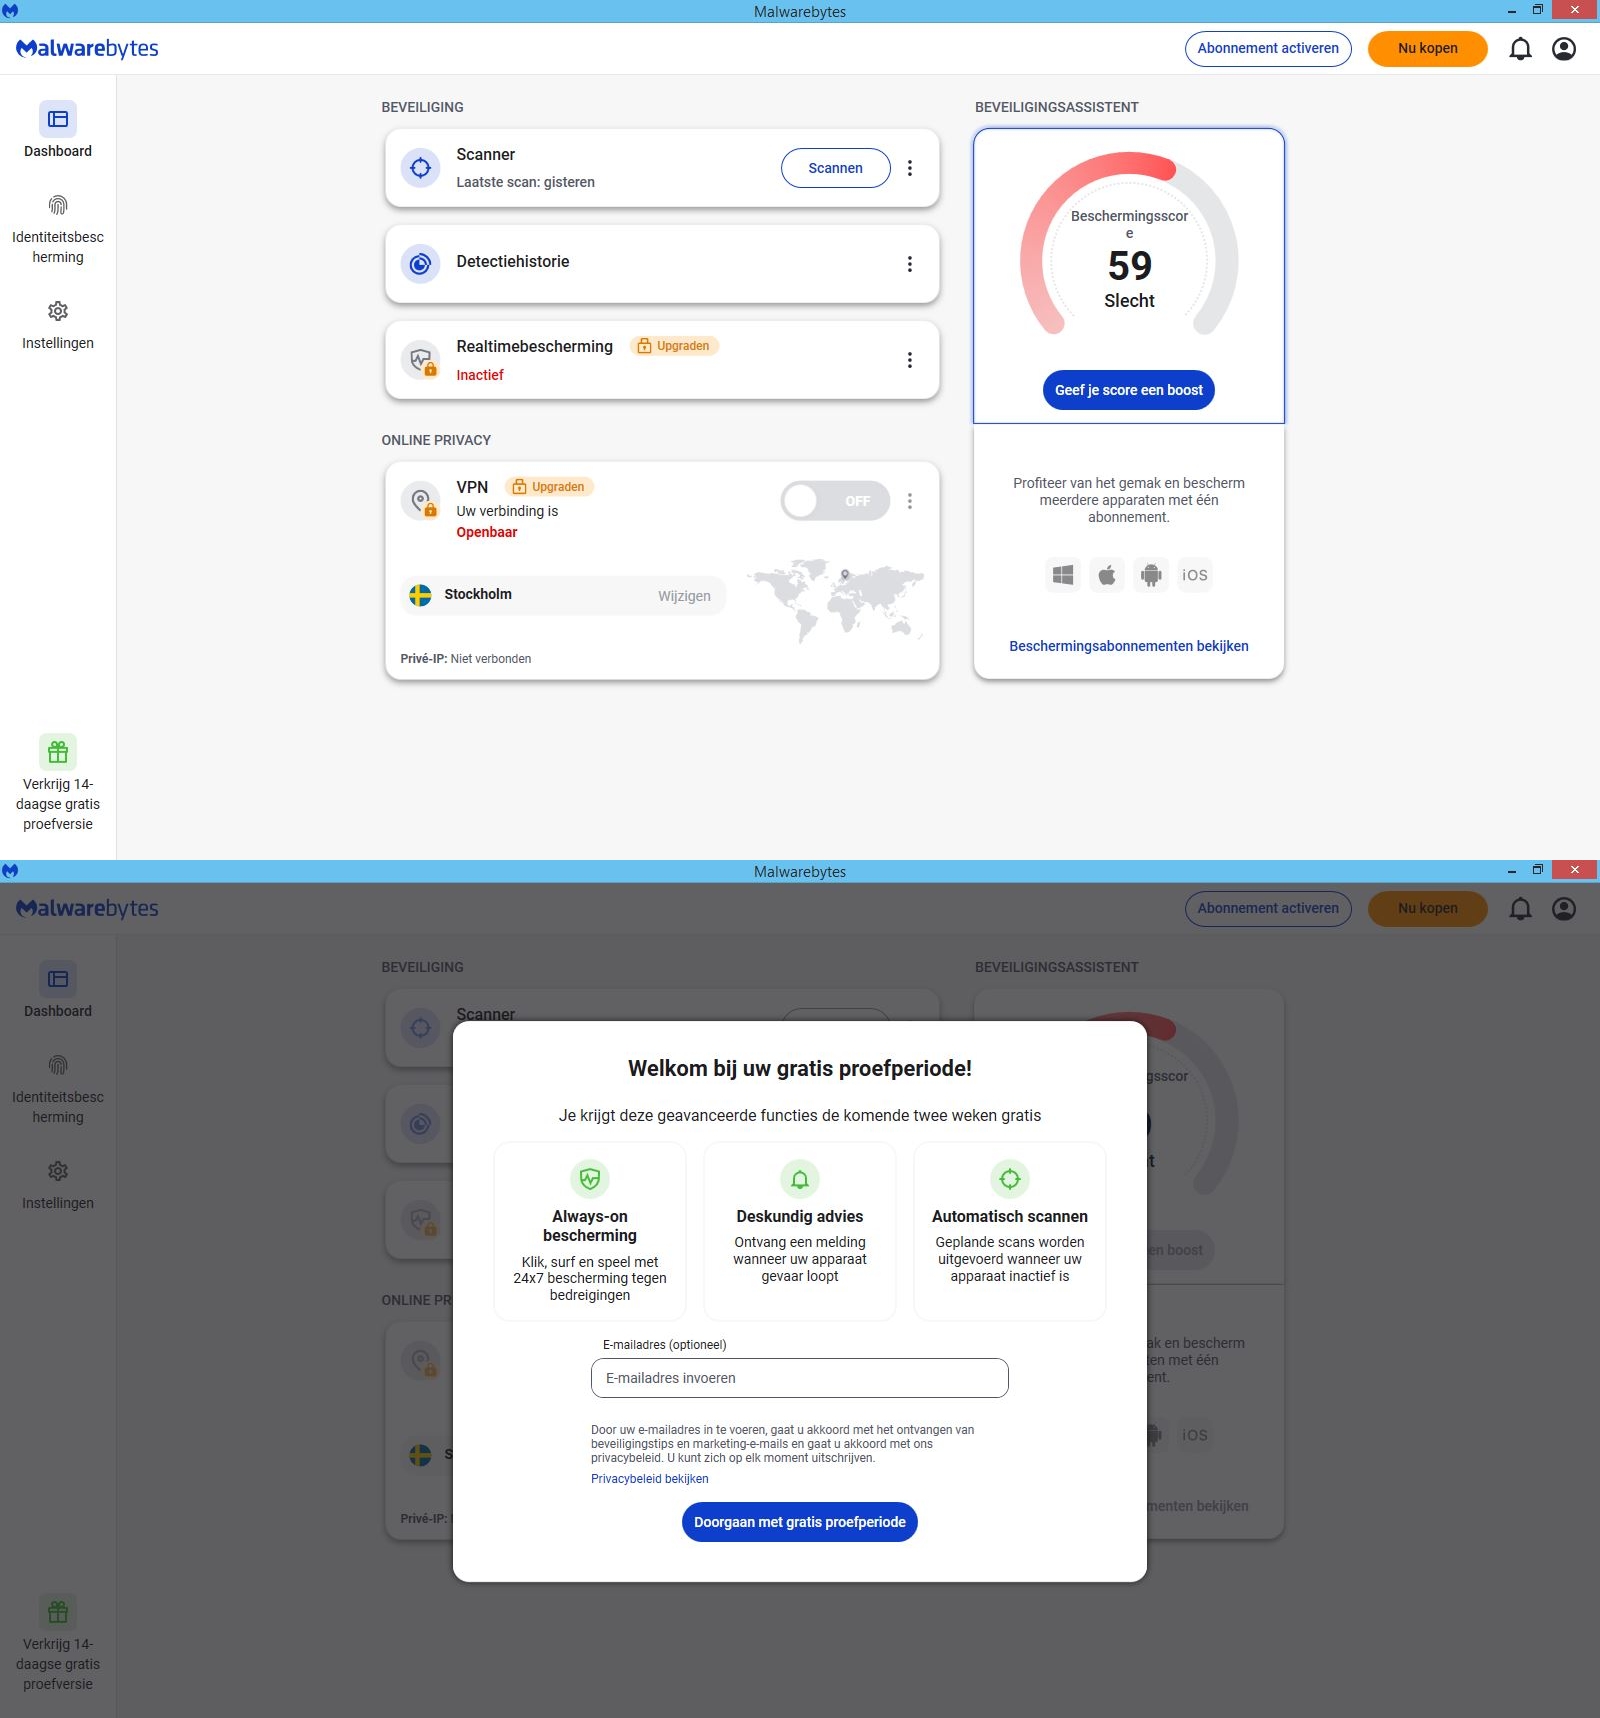Click the protection score gauge
Viewport: 1600px width, 1718px height.
(x=1129, y=245)
